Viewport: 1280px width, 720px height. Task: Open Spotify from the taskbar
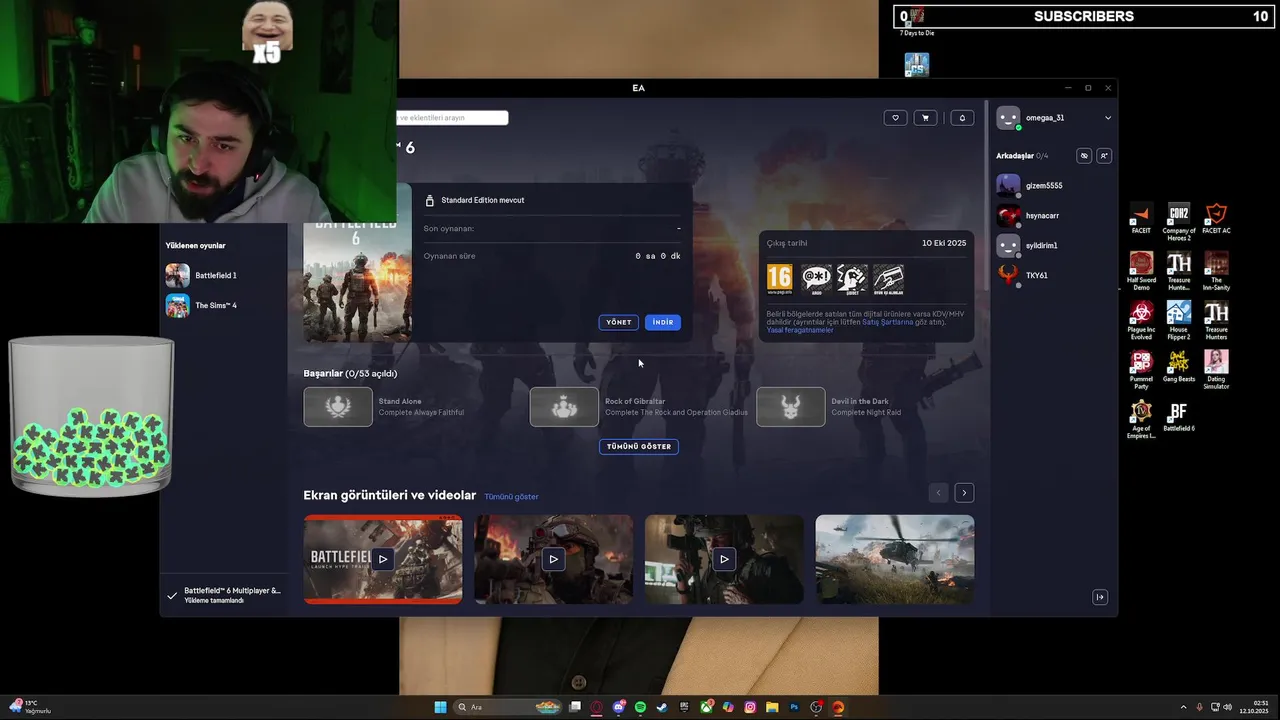(640, 707)
